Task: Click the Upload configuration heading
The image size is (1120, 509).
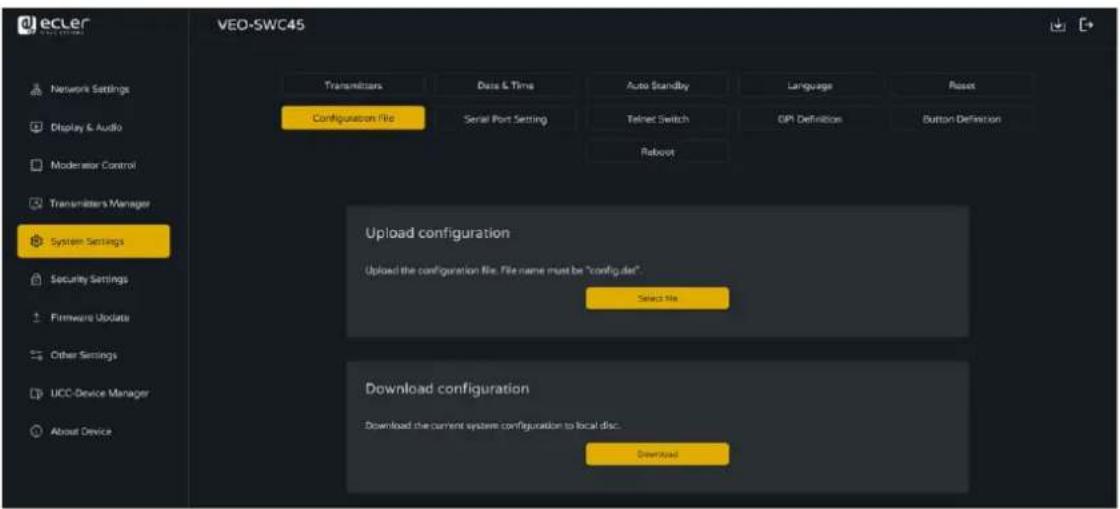Action: coord(438,233)
